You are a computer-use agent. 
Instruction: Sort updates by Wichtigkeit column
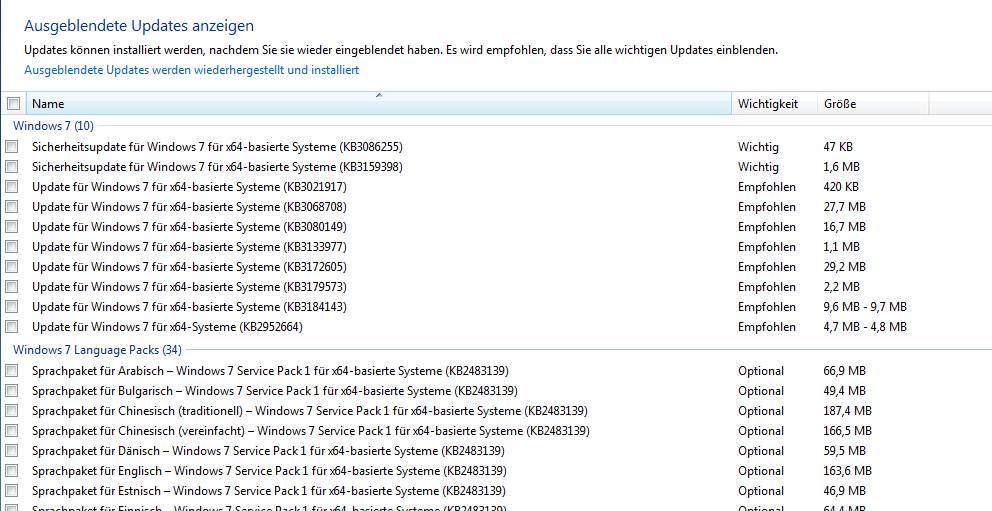tap(768, 104)
